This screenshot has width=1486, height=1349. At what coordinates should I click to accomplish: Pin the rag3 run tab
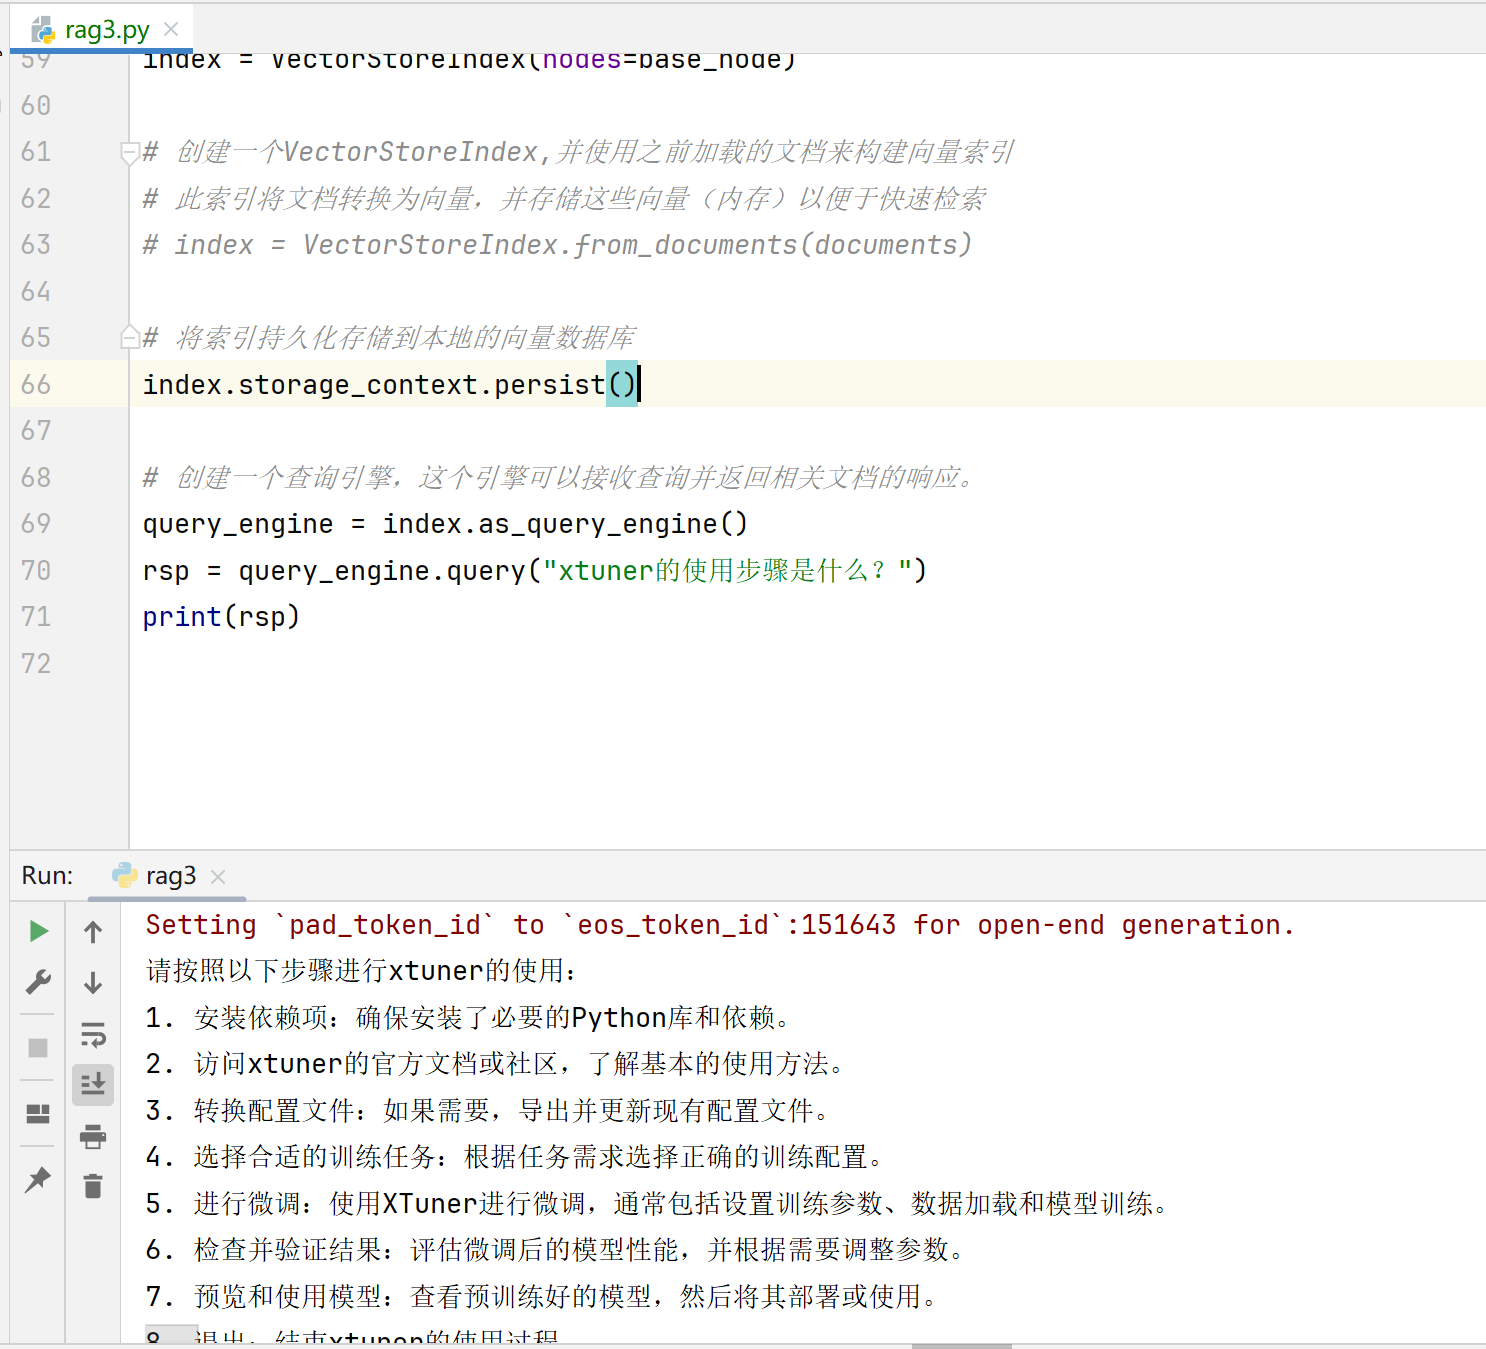pos(38,1179)
